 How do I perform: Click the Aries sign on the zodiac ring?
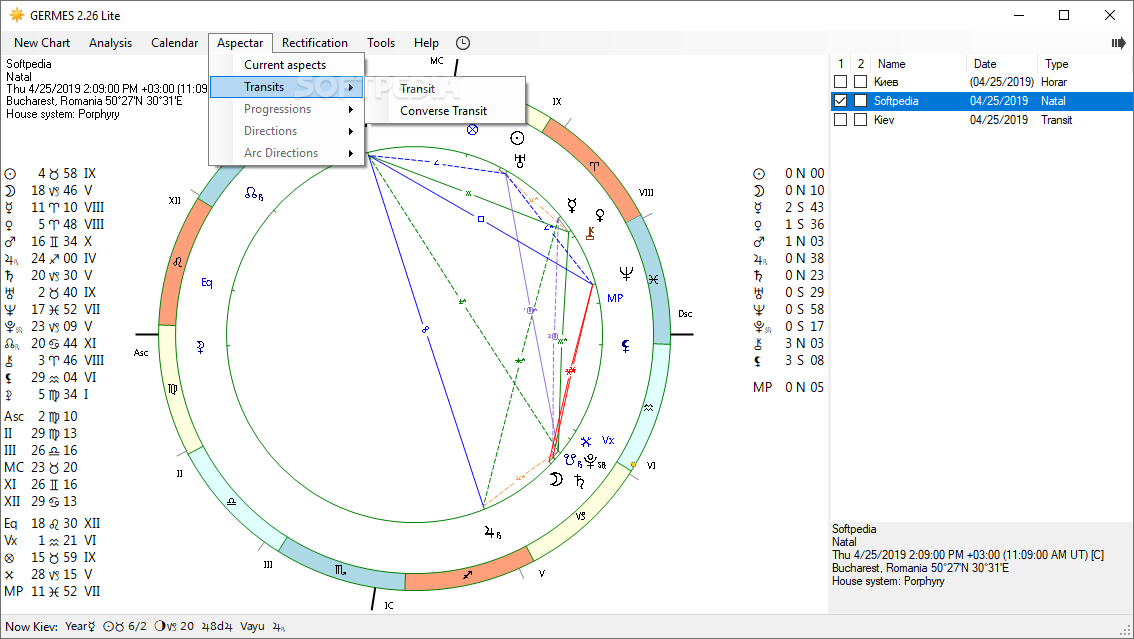point(594,166)
